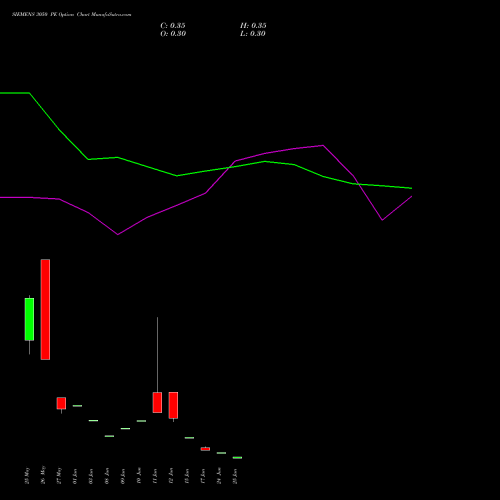Screen dimensions: 500x500
Task: Click the red candle above 12 Jun
Action: (x=173, y=405)
